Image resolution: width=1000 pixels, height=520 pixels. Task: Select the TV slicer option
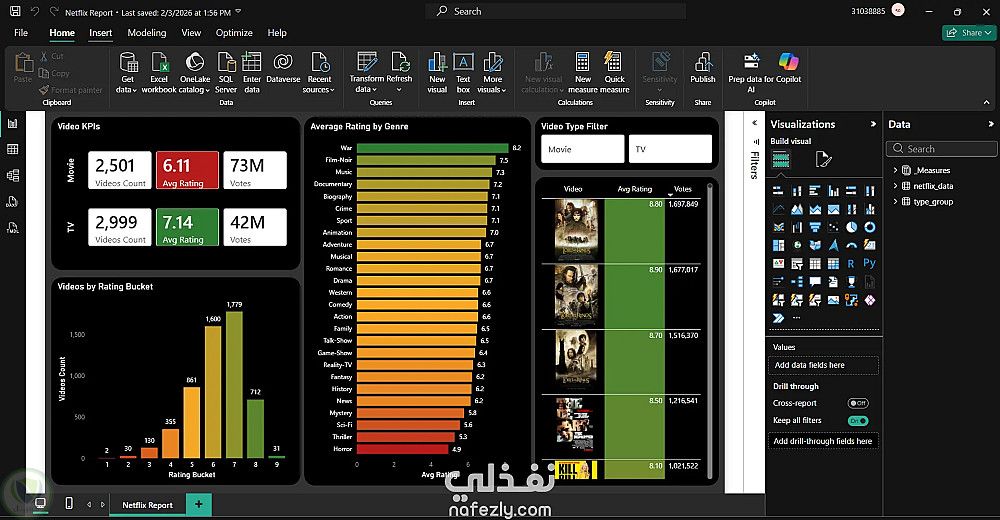coord(670,149)
